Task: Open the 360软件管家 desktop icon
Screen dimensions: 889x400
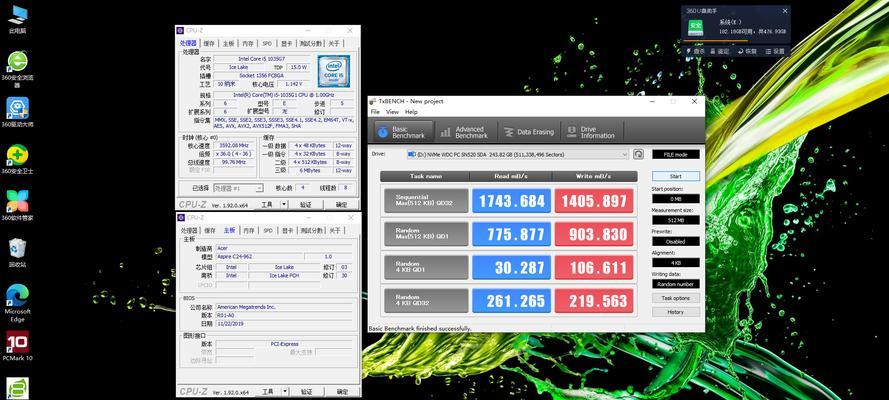Action: click(x=18, y=205)
